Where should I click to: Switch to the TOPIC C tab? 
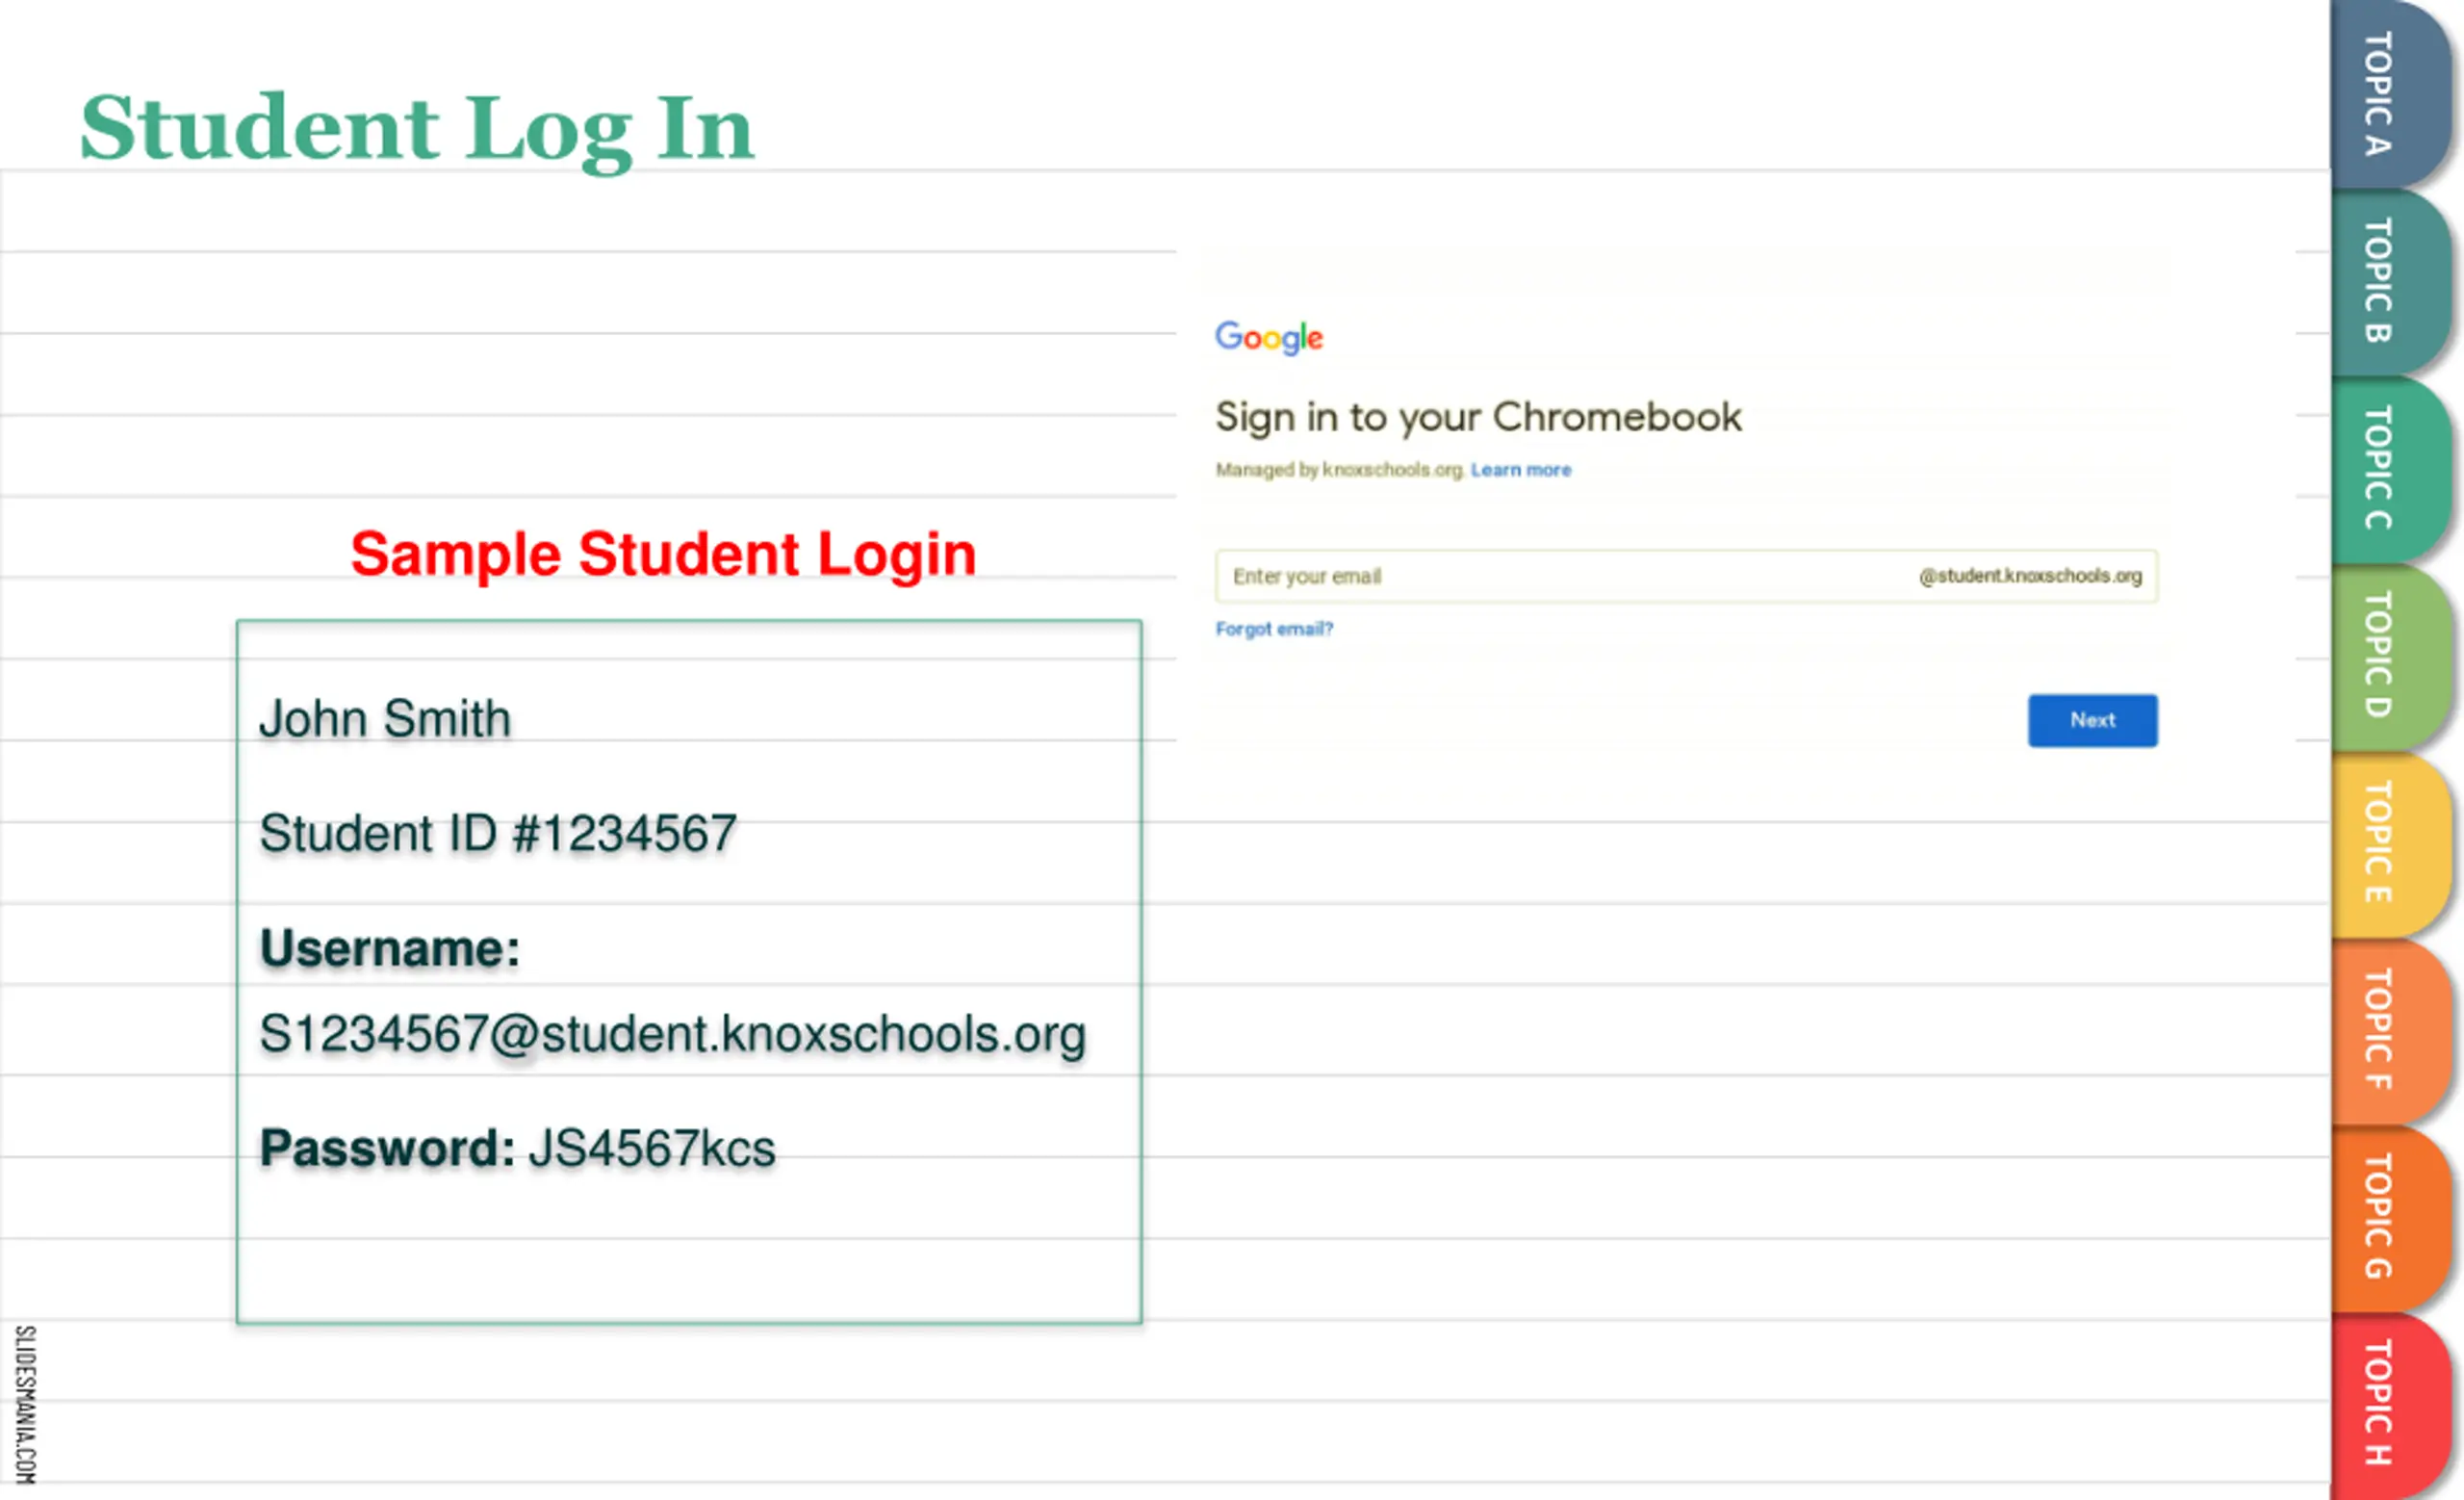(2390, 468)
